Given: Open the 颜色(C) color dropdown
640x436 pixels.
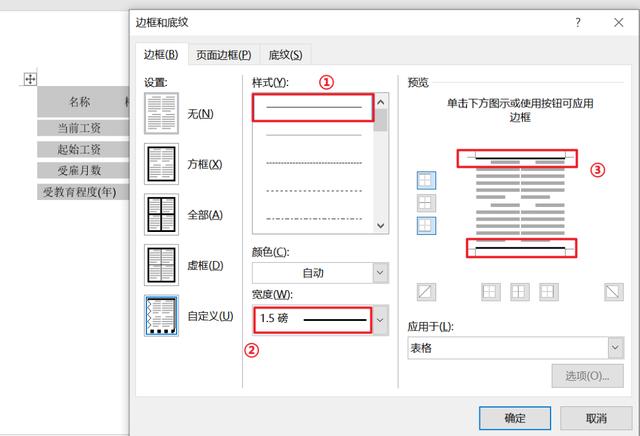Looking at the screenshot, I should click(380, 273).
